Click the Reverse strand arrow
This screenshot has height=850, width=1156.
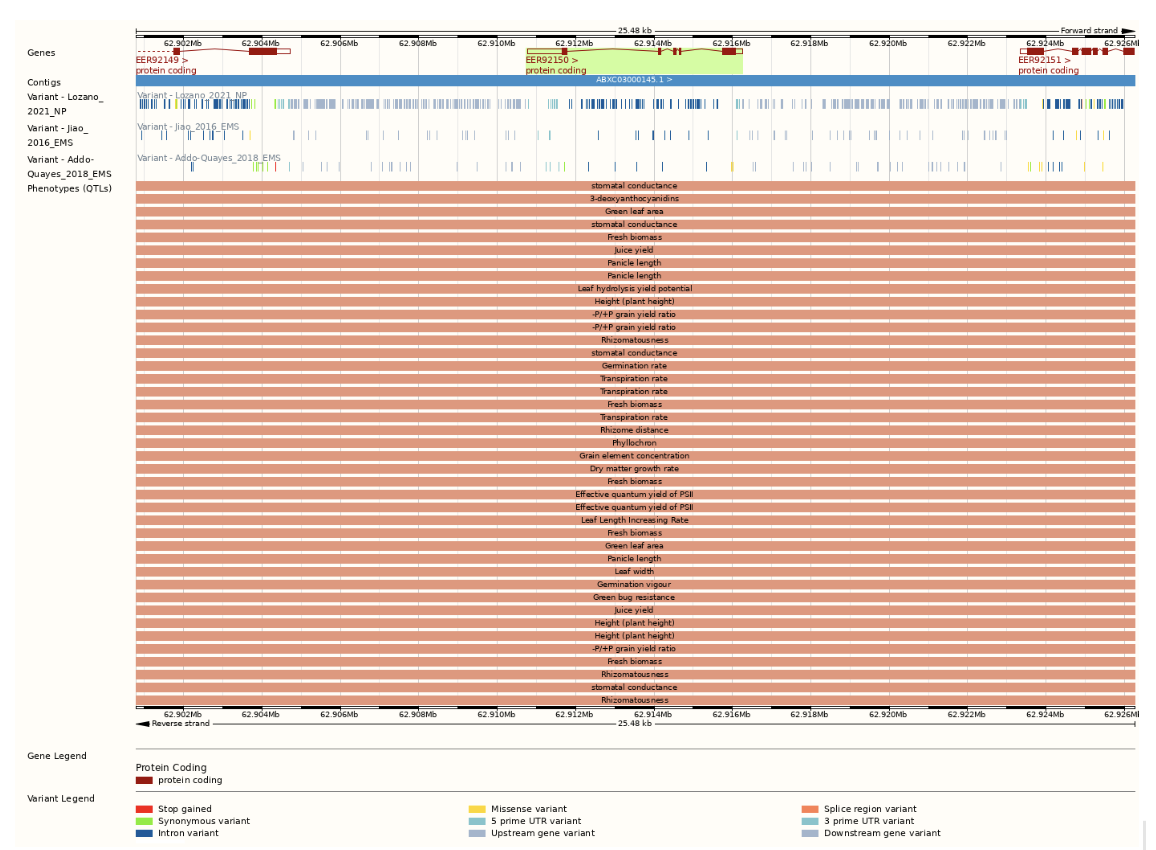pos(141,723)
